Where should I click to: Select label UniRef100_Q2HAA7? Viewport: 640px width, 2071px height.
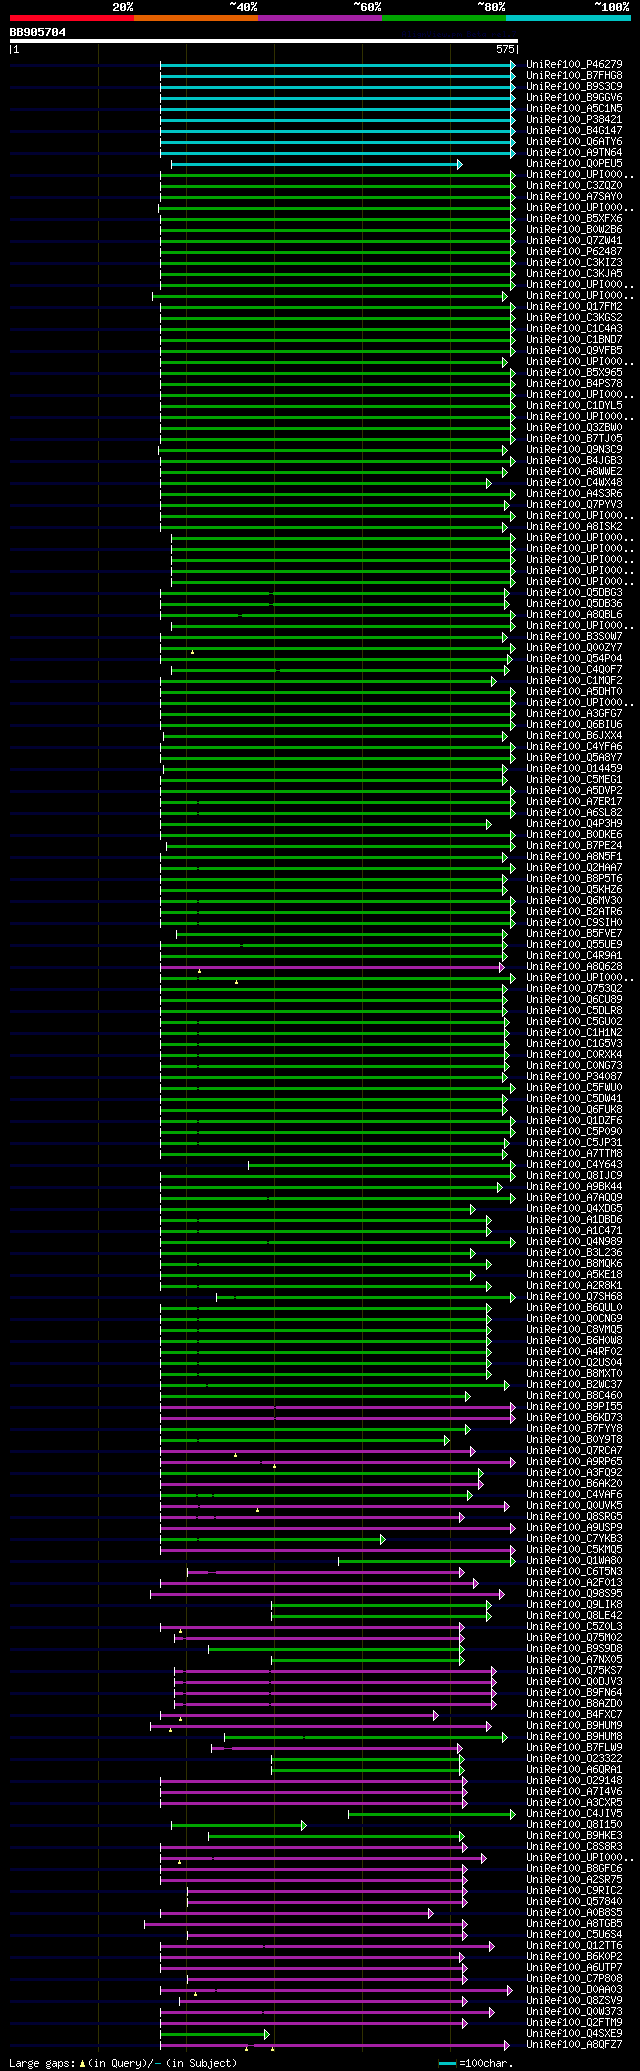[x=574, y=868]
